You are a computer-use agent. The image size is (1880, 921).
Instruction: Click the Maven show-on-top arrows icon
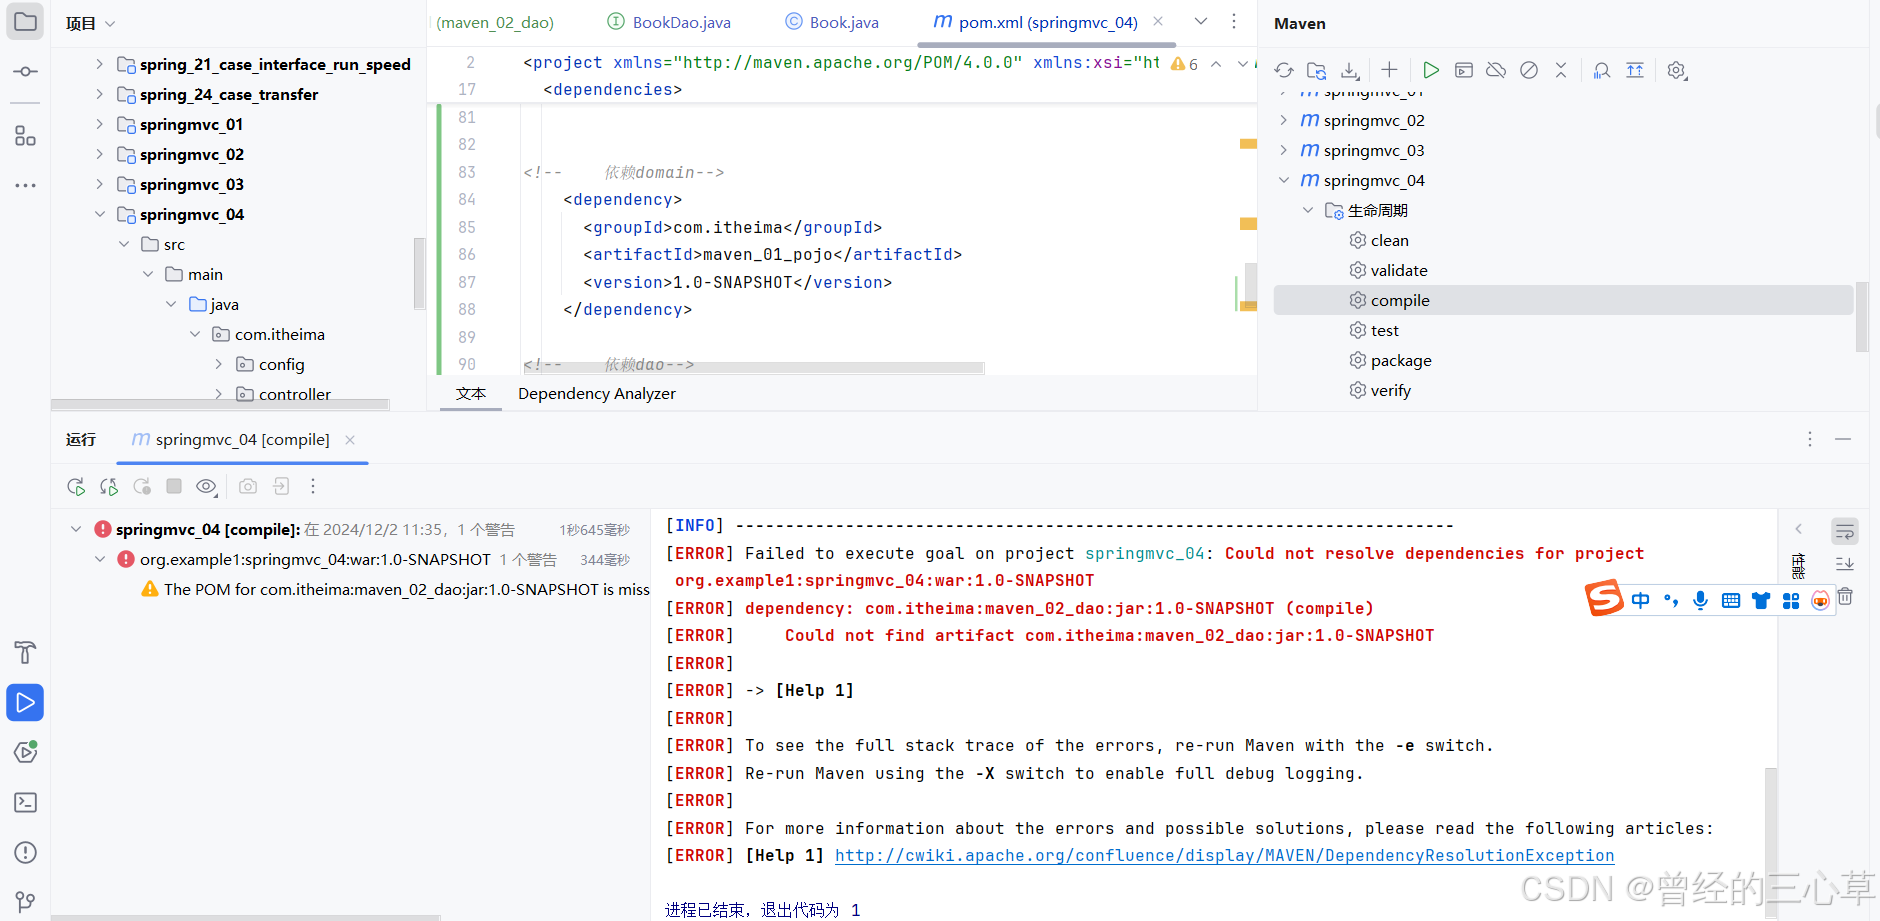(x=1635, y=70)
